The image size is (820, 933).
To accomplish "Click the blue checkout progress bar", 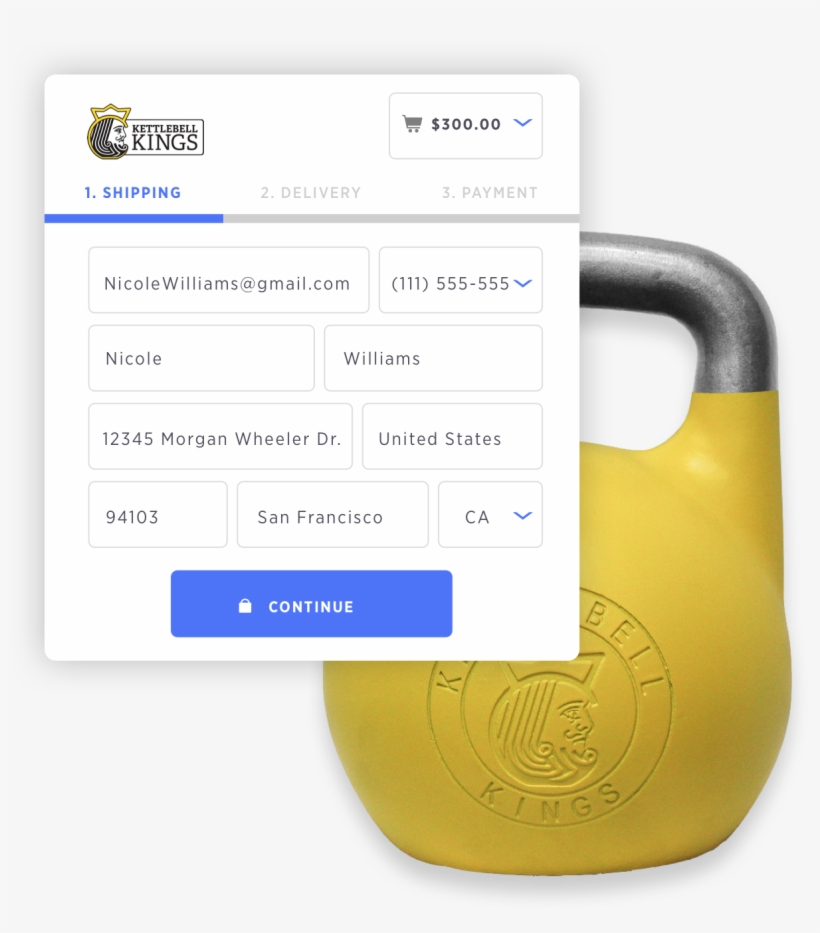I will pos(134,218).
